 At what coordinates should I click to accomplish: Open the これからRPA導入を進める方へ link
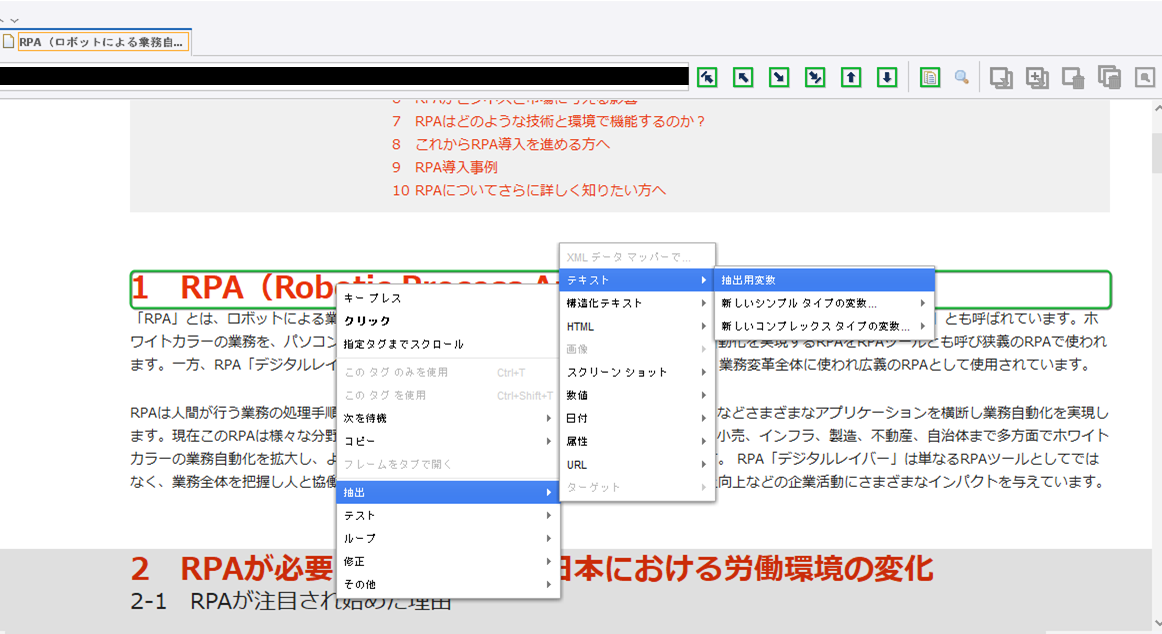pyautogui.click(x=511, y=144)
